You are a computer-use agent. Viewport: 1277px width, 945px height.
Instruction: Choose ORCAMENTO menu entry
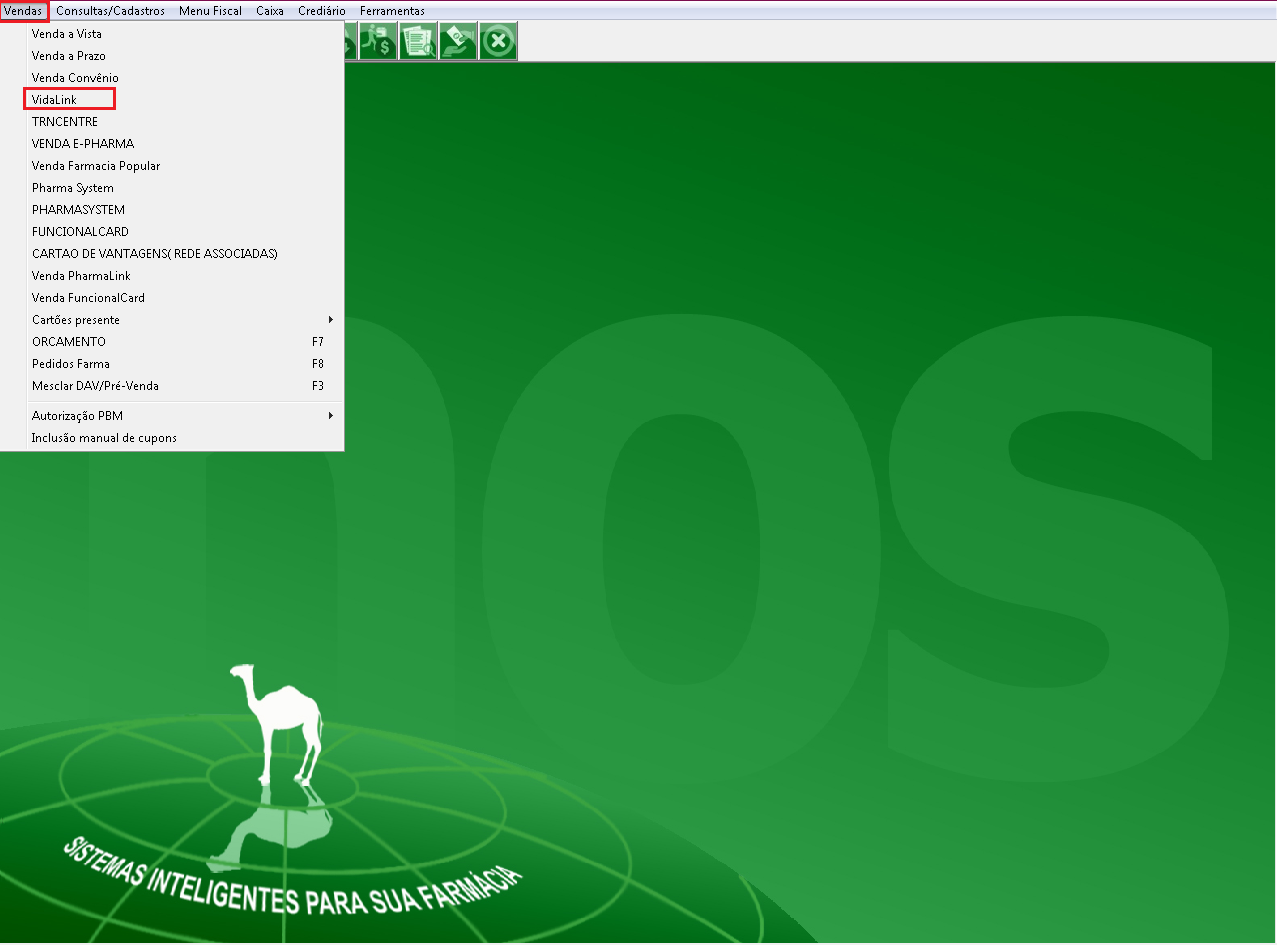[x=68, y=342]
